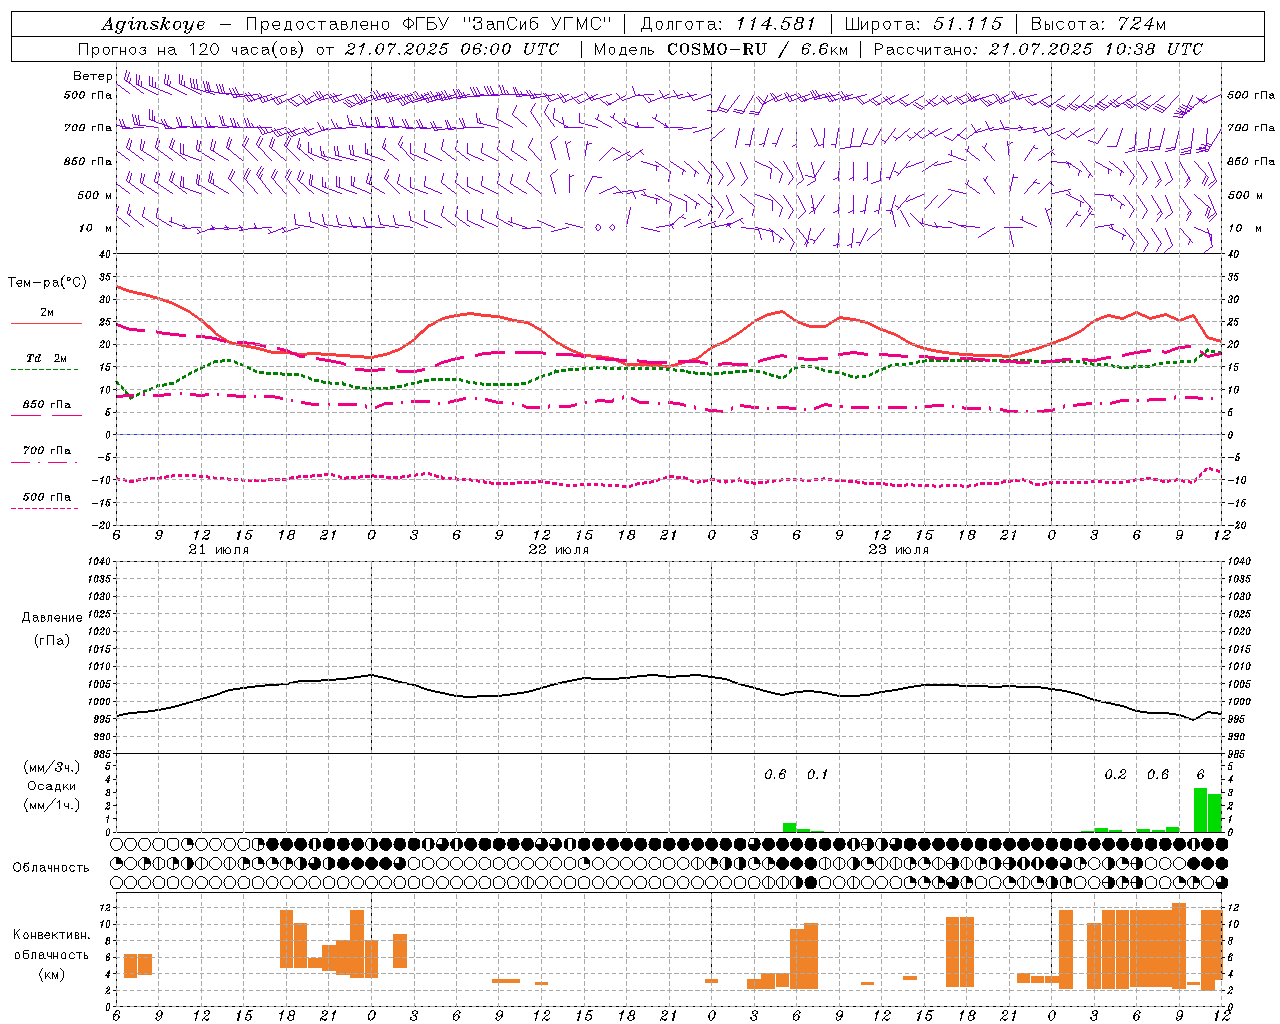Click the precipitation value "6" at the right
Viewport: 1280px width, 1024px height.
pyautogui.click(x=1201, y=774)
